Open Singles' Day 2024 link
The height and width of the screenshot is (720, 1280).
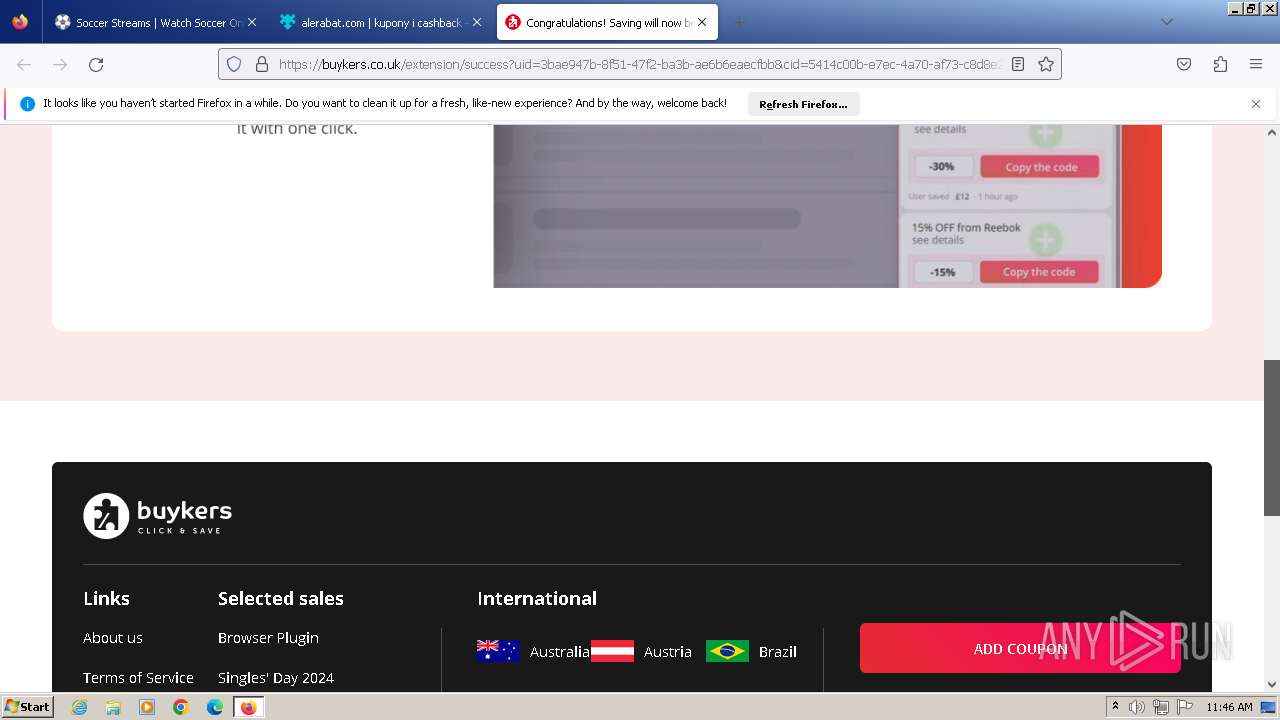276,678
